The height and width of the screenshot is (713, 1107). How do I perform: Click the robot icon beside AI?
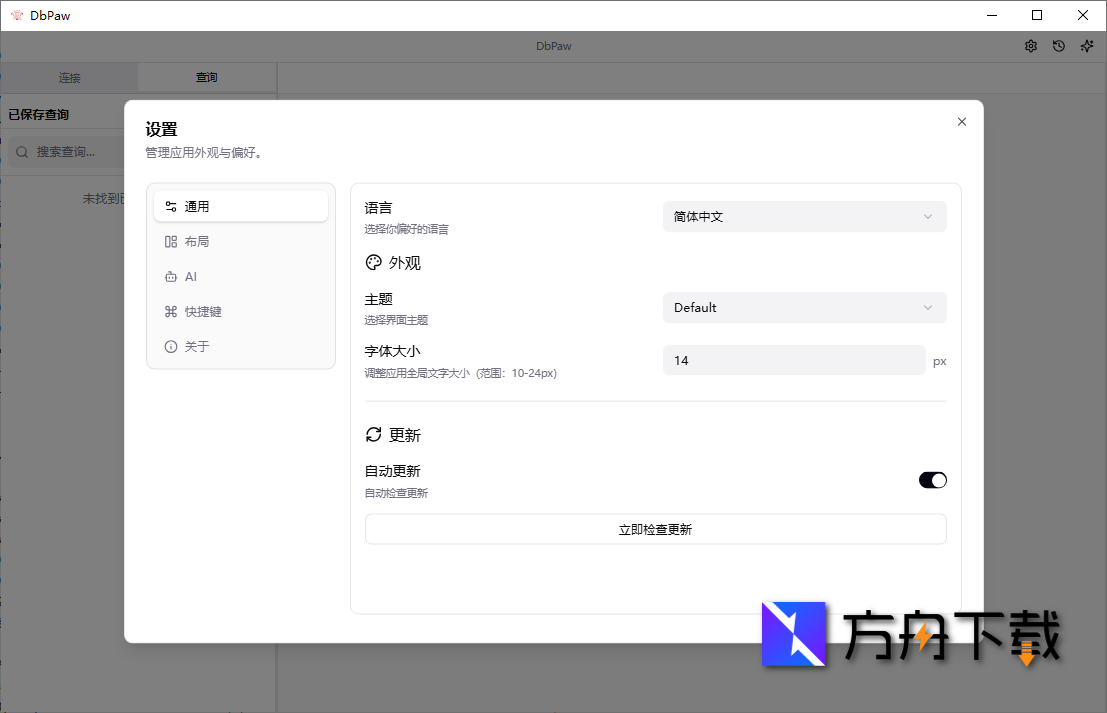[x=171, y=277]
